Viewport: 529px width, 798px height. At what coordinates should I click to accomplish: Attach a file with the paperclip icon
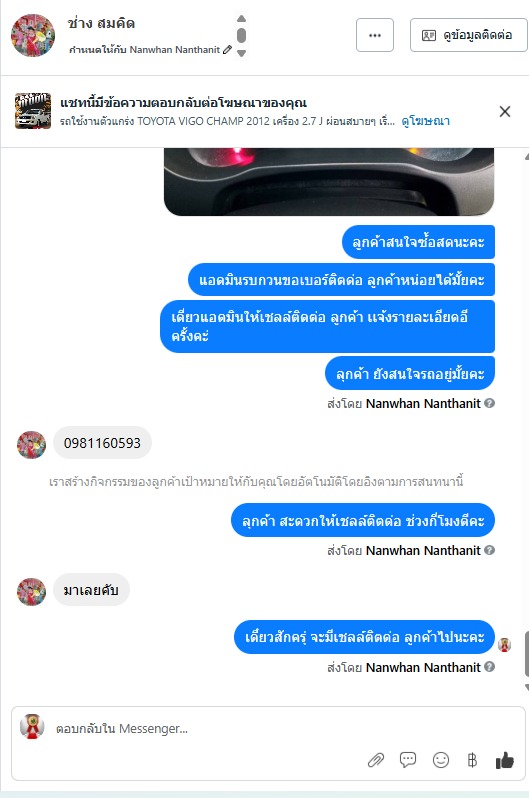coord(376,760)
